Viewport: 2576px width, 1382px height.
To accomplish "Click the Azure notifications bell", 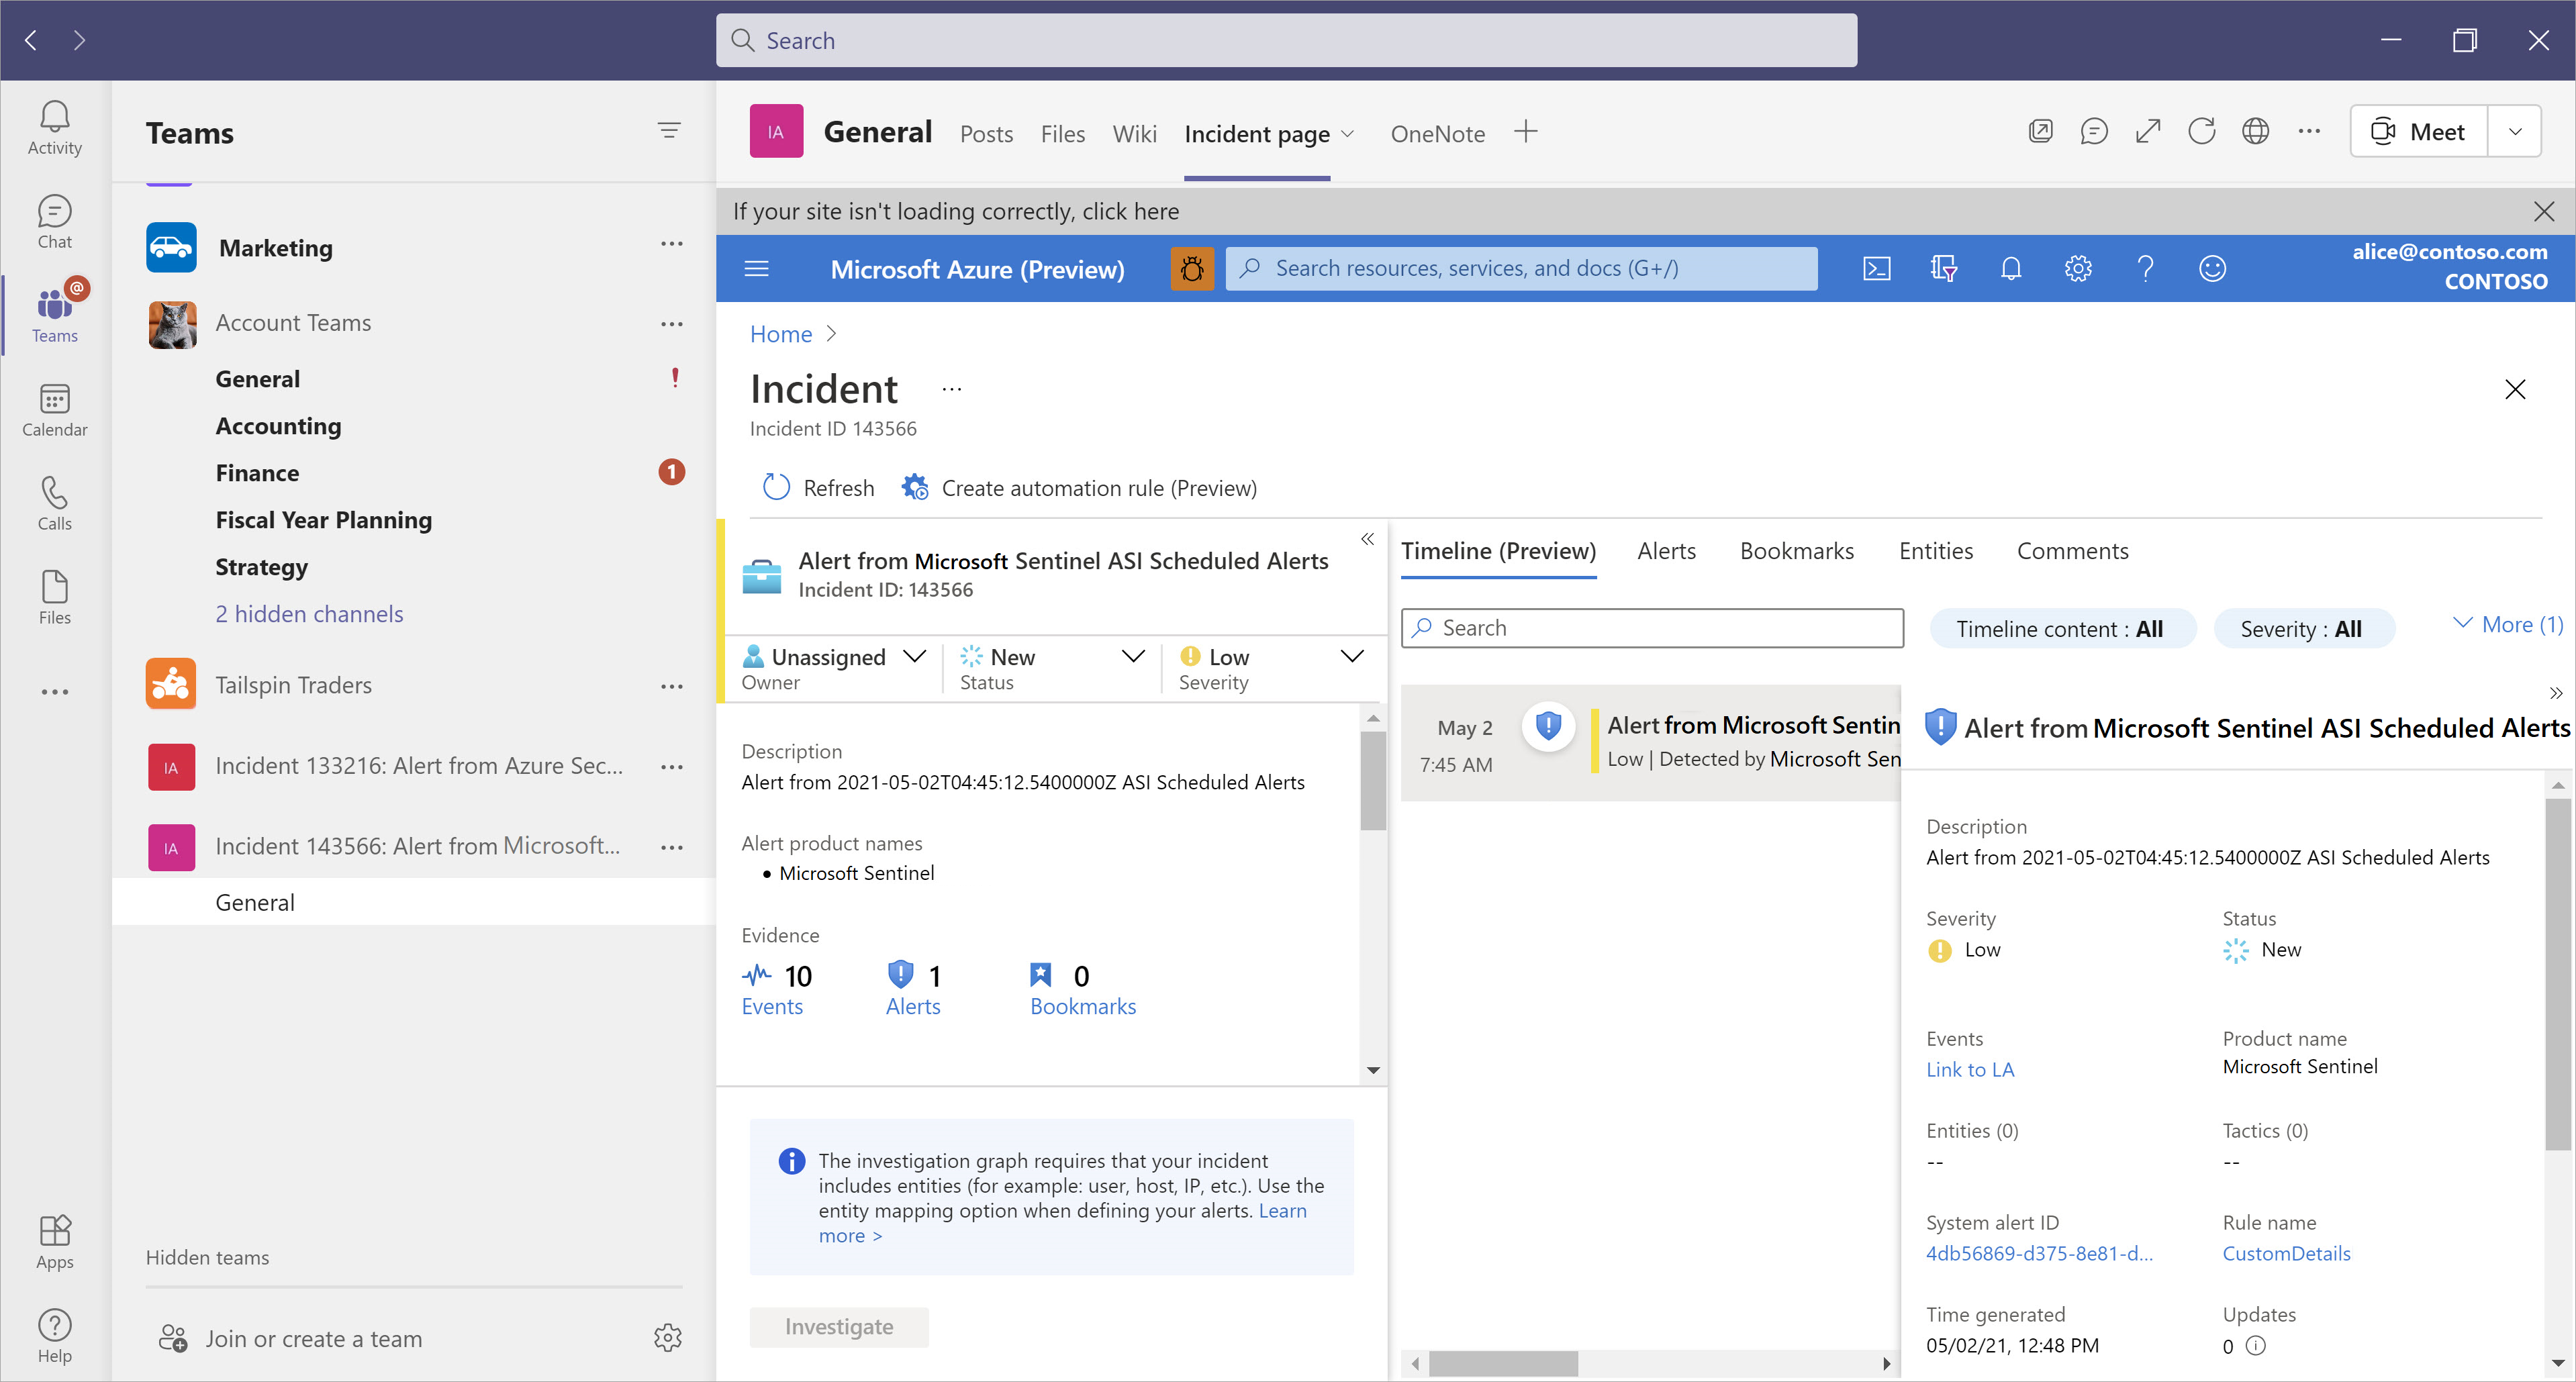I will 2011,268.
